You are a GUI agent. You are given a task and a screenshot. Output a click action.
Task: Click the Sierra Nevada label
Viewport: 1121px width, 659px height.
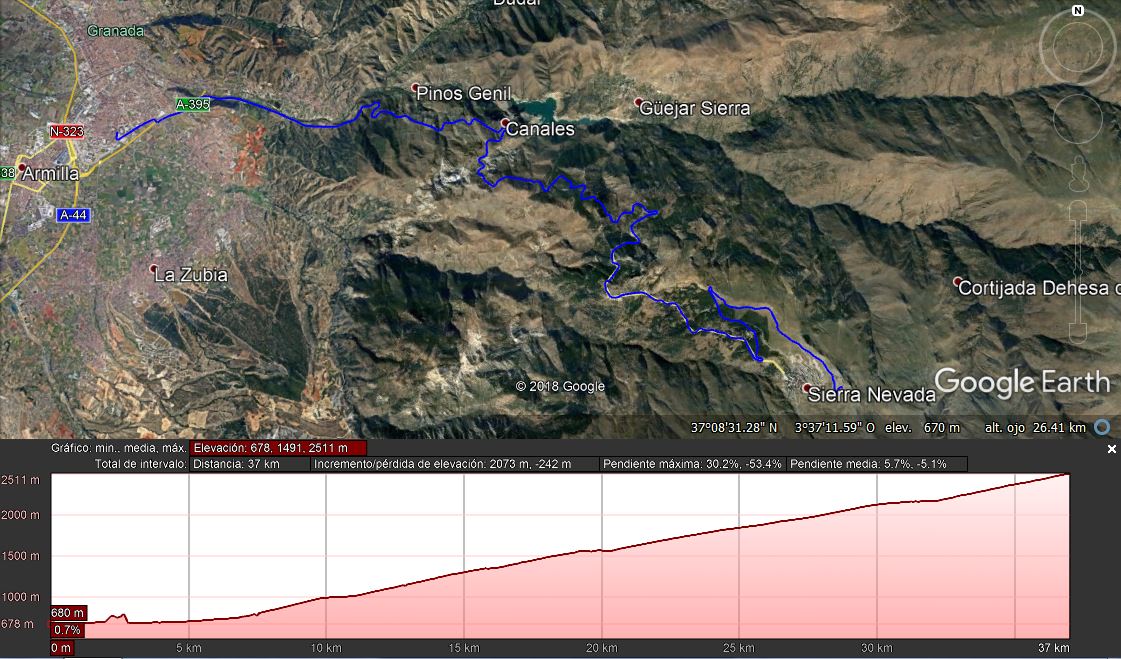coord(872,395)
